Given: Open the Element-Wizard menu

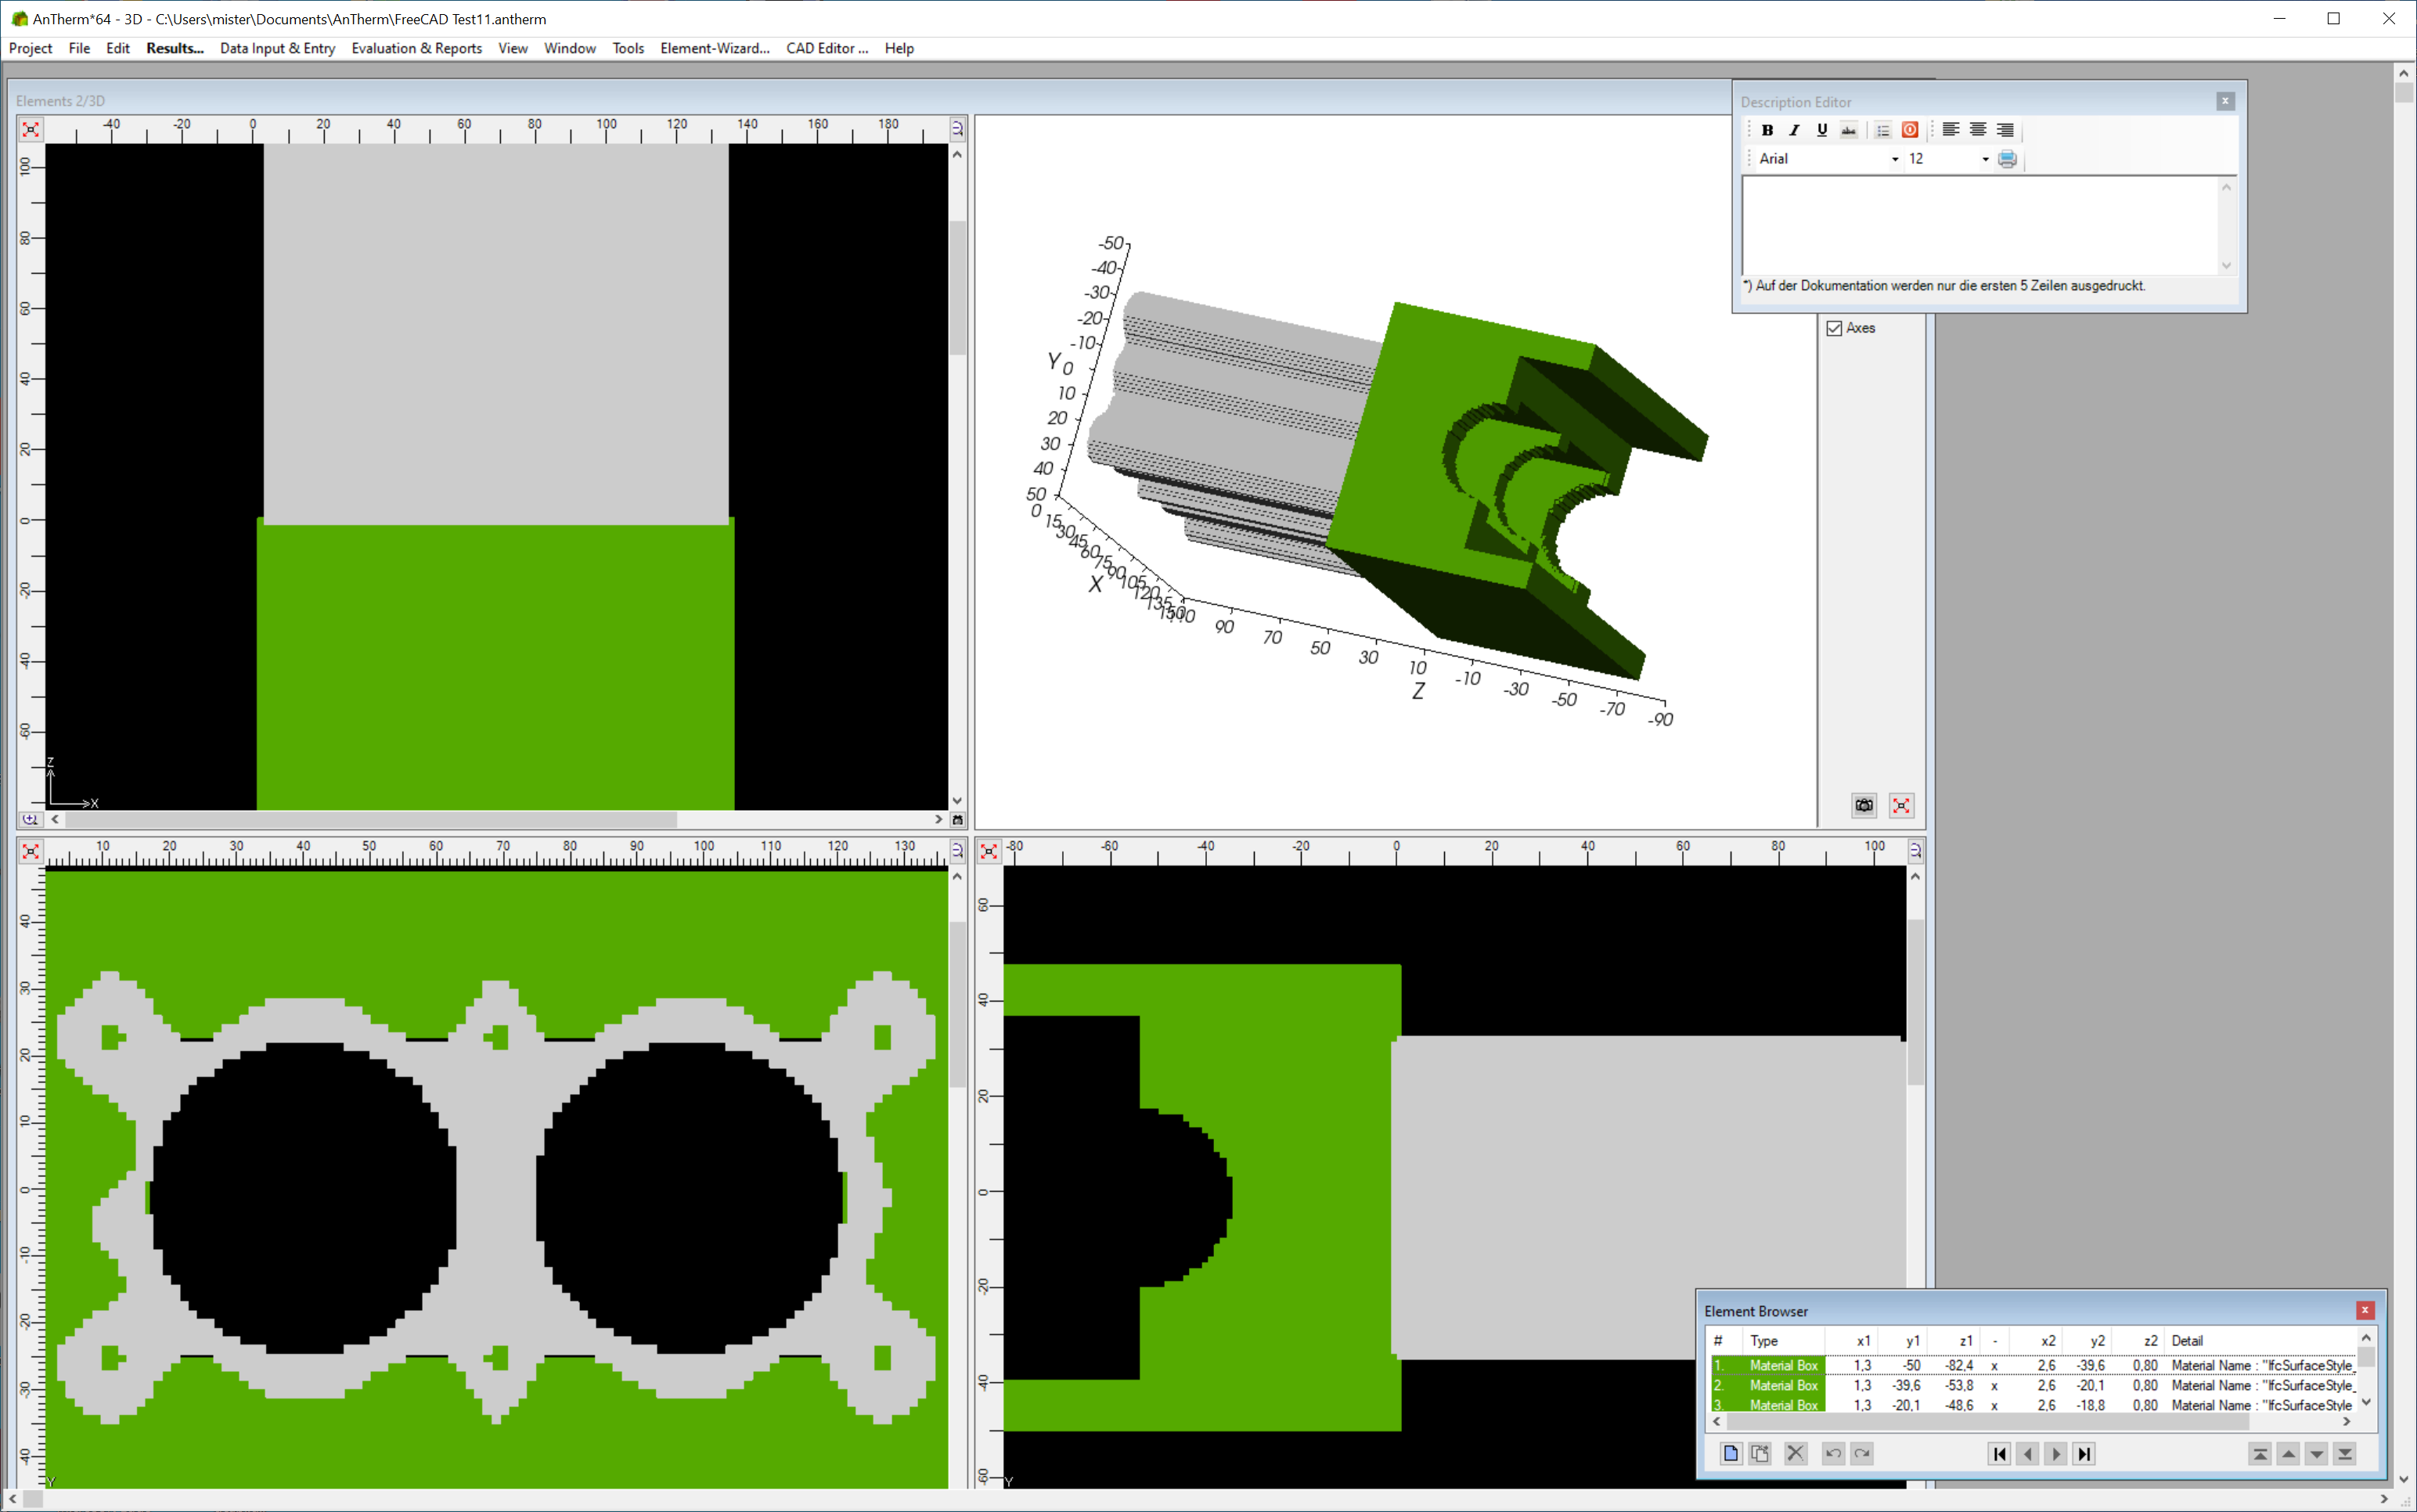Looking at the screenshot, I should pyautogui.click(x=714, y=48).
